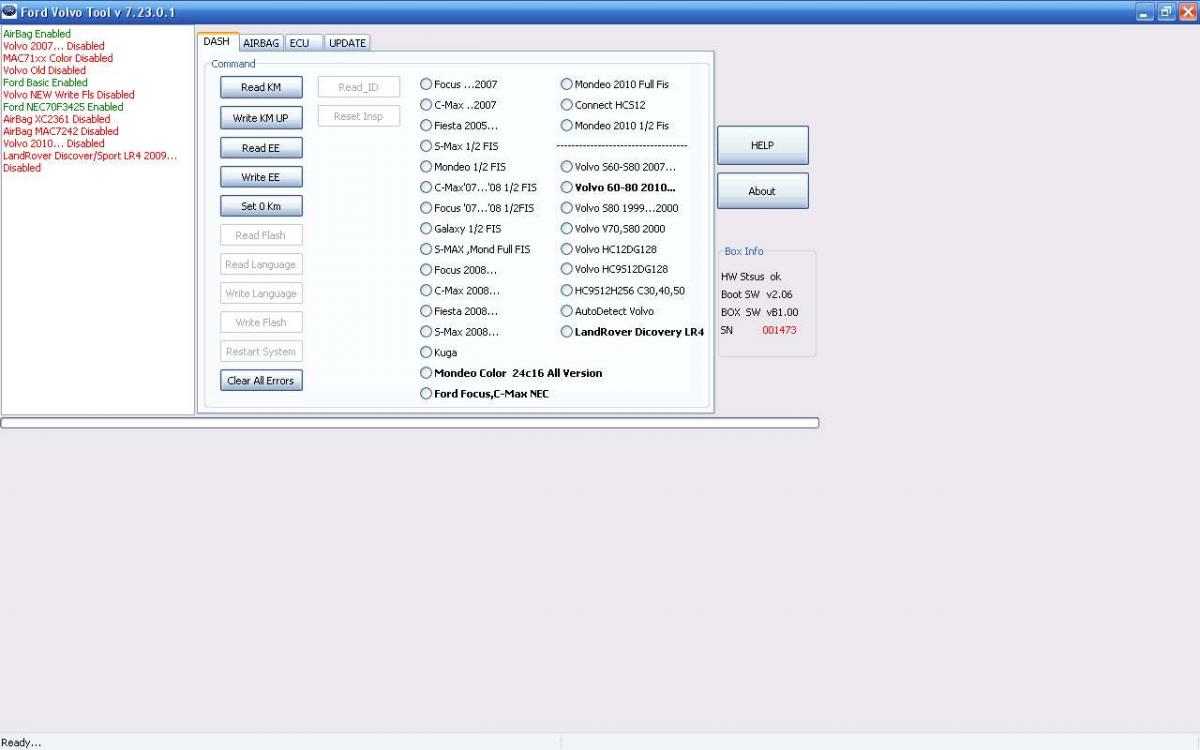Click the progress bar below the panel

410,423
